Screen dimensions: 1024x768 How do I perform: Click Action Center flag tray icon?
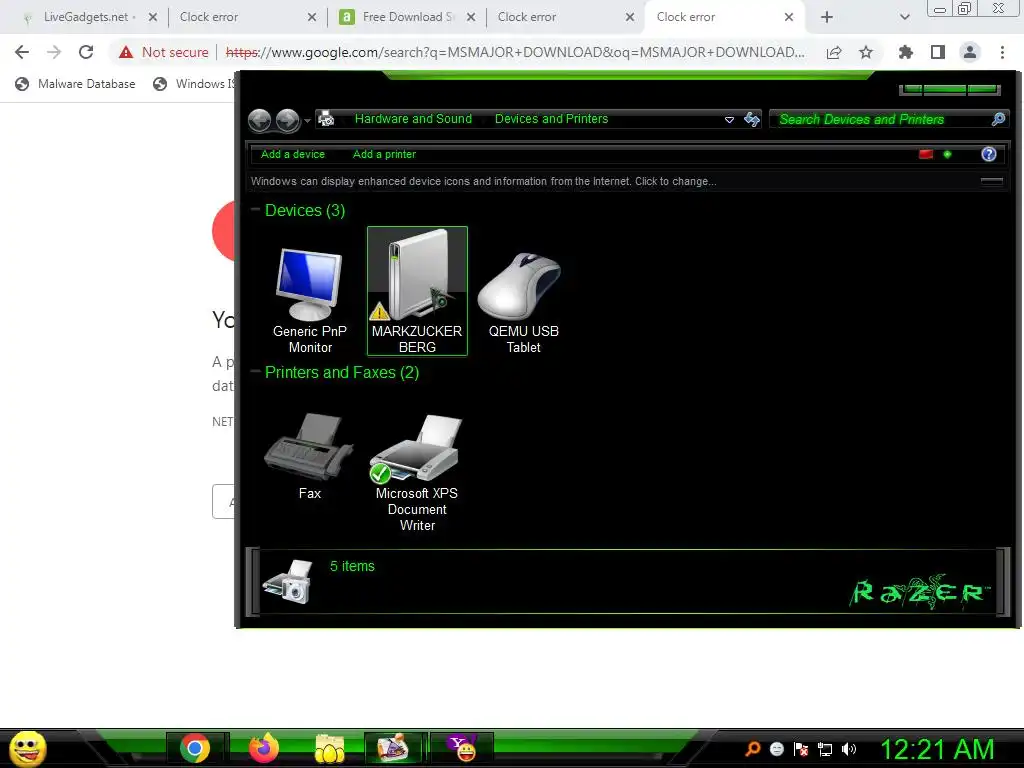click(x=801, y=749)
